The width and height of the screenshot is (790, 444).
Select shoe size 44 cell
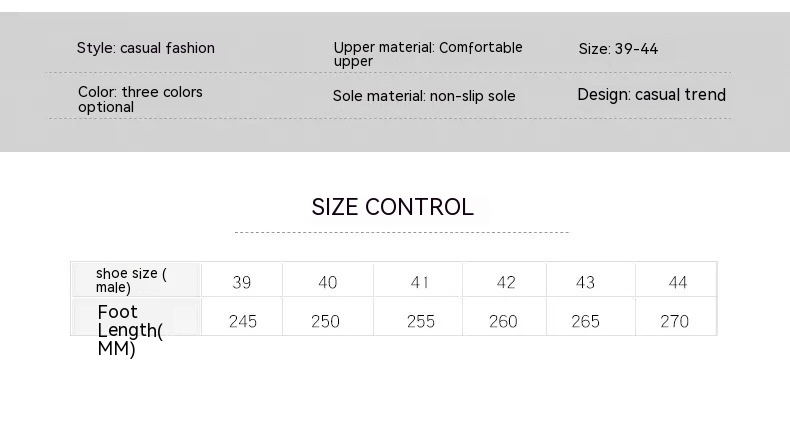[x=678, y=282]
